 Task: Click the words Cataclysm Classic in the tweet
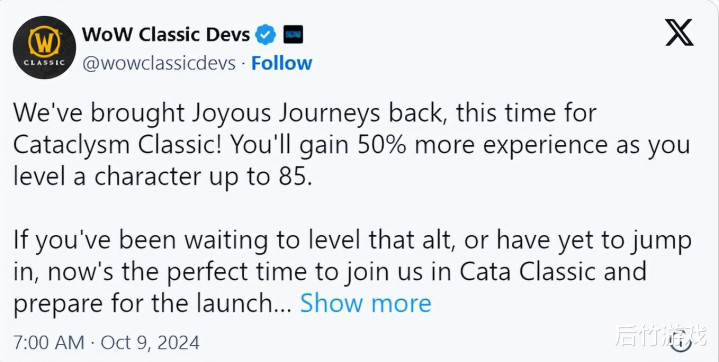pyautogui.click(x=119, y=145)
